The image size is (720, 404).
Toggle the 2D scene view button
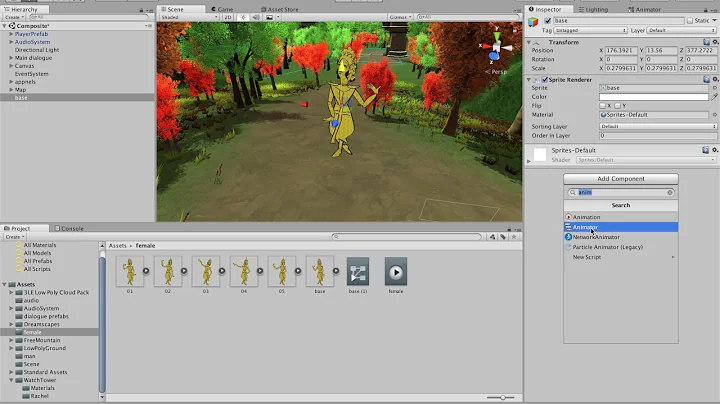click(x=227, y=17)
